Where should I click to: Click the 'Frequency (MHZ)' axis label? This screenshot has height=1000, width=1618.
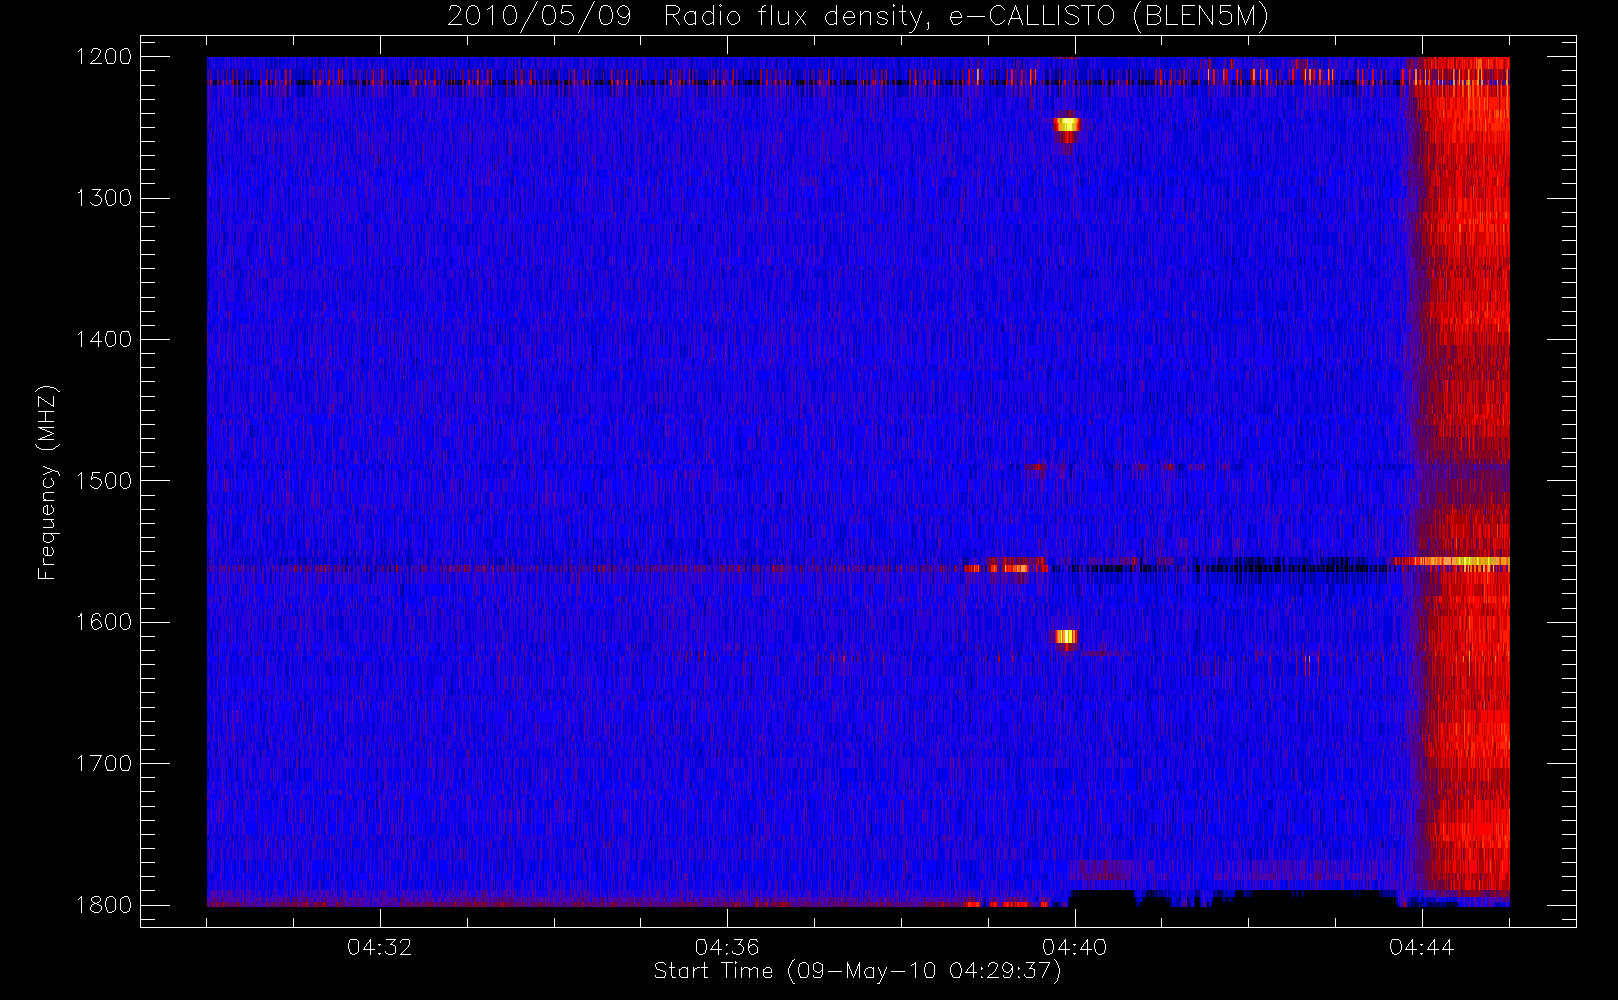click(47, 482)
